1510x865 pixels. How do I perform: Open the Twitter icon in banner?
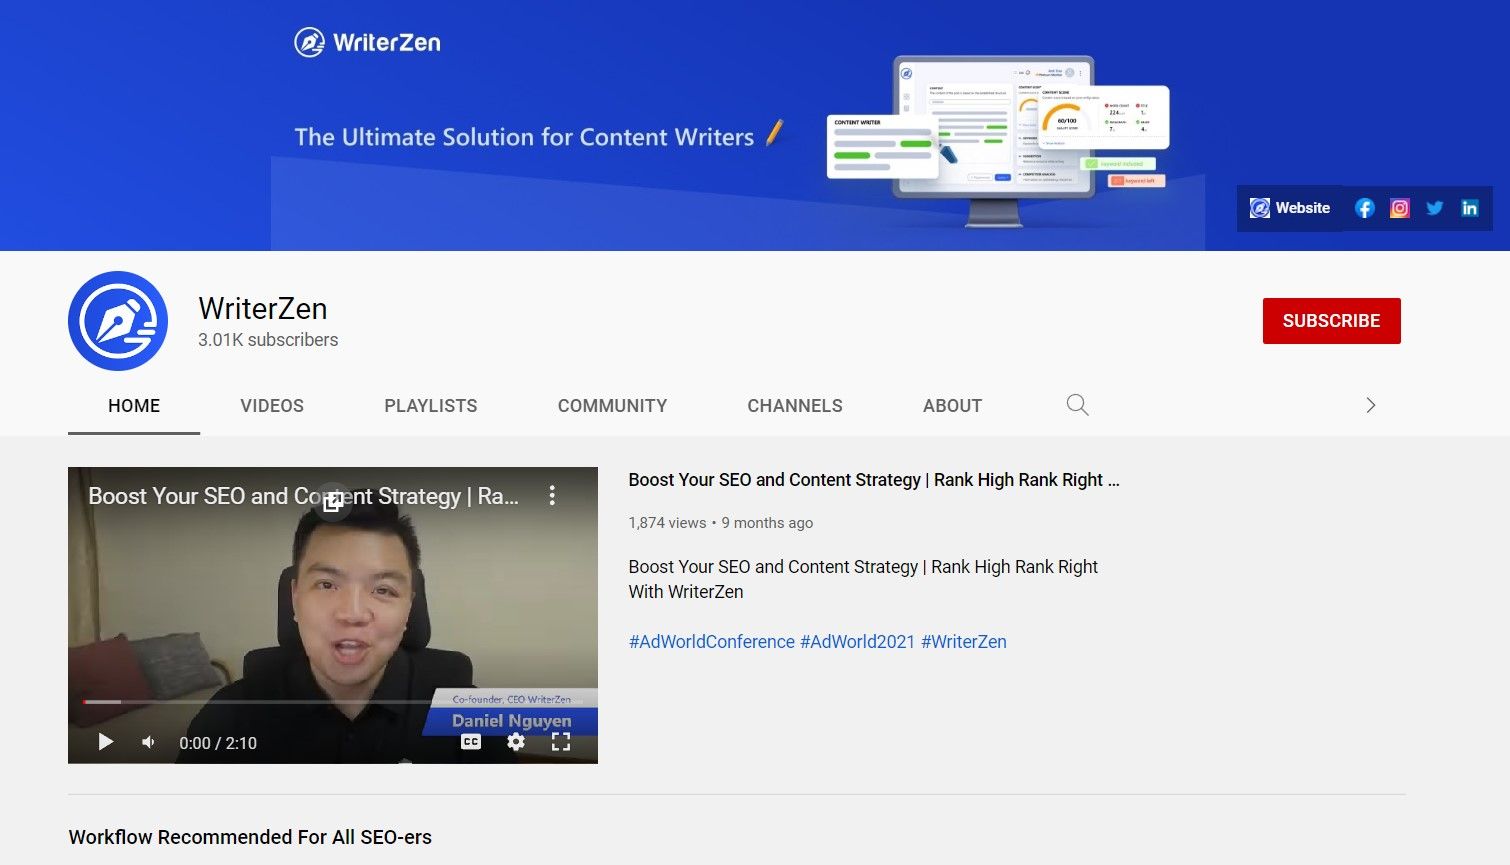coord(1435,208)
